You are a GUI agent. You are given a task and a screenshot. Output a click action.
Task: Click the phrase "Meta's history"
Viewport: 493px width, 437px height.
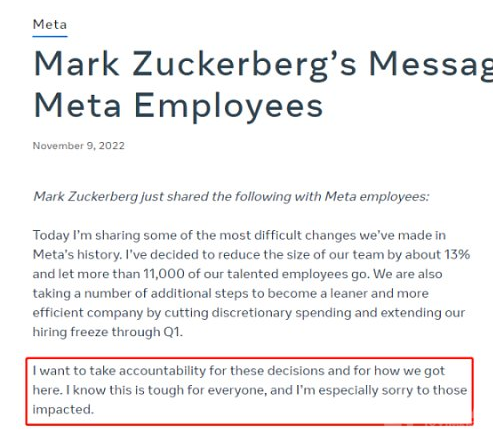[77, 255]
